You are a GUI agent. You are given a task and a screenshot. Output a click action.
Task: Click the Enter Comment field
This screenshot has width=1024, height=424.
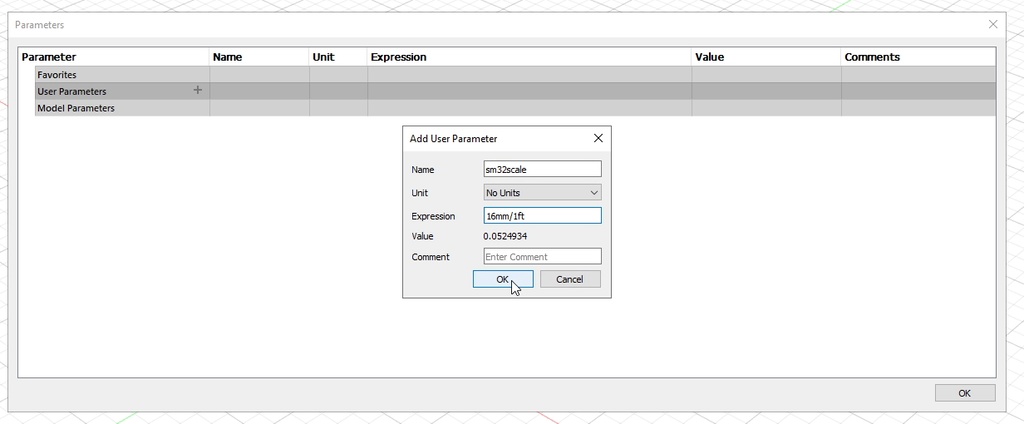tap(542, 256)
